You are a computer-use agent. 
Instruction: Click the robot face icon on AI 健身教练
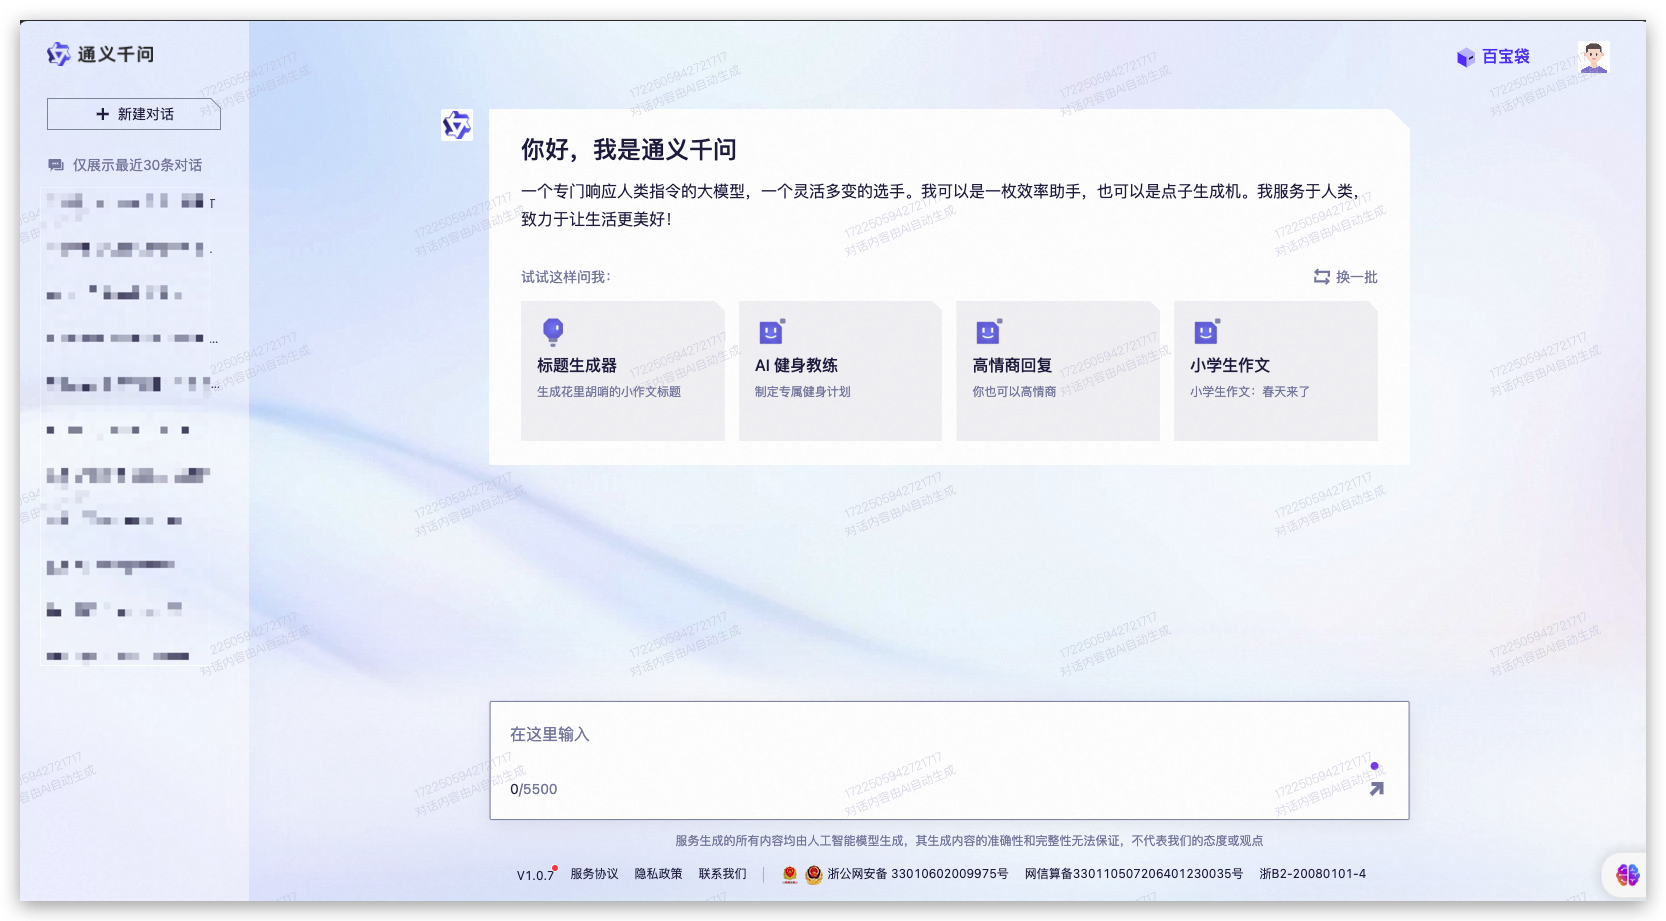point(772,331)
